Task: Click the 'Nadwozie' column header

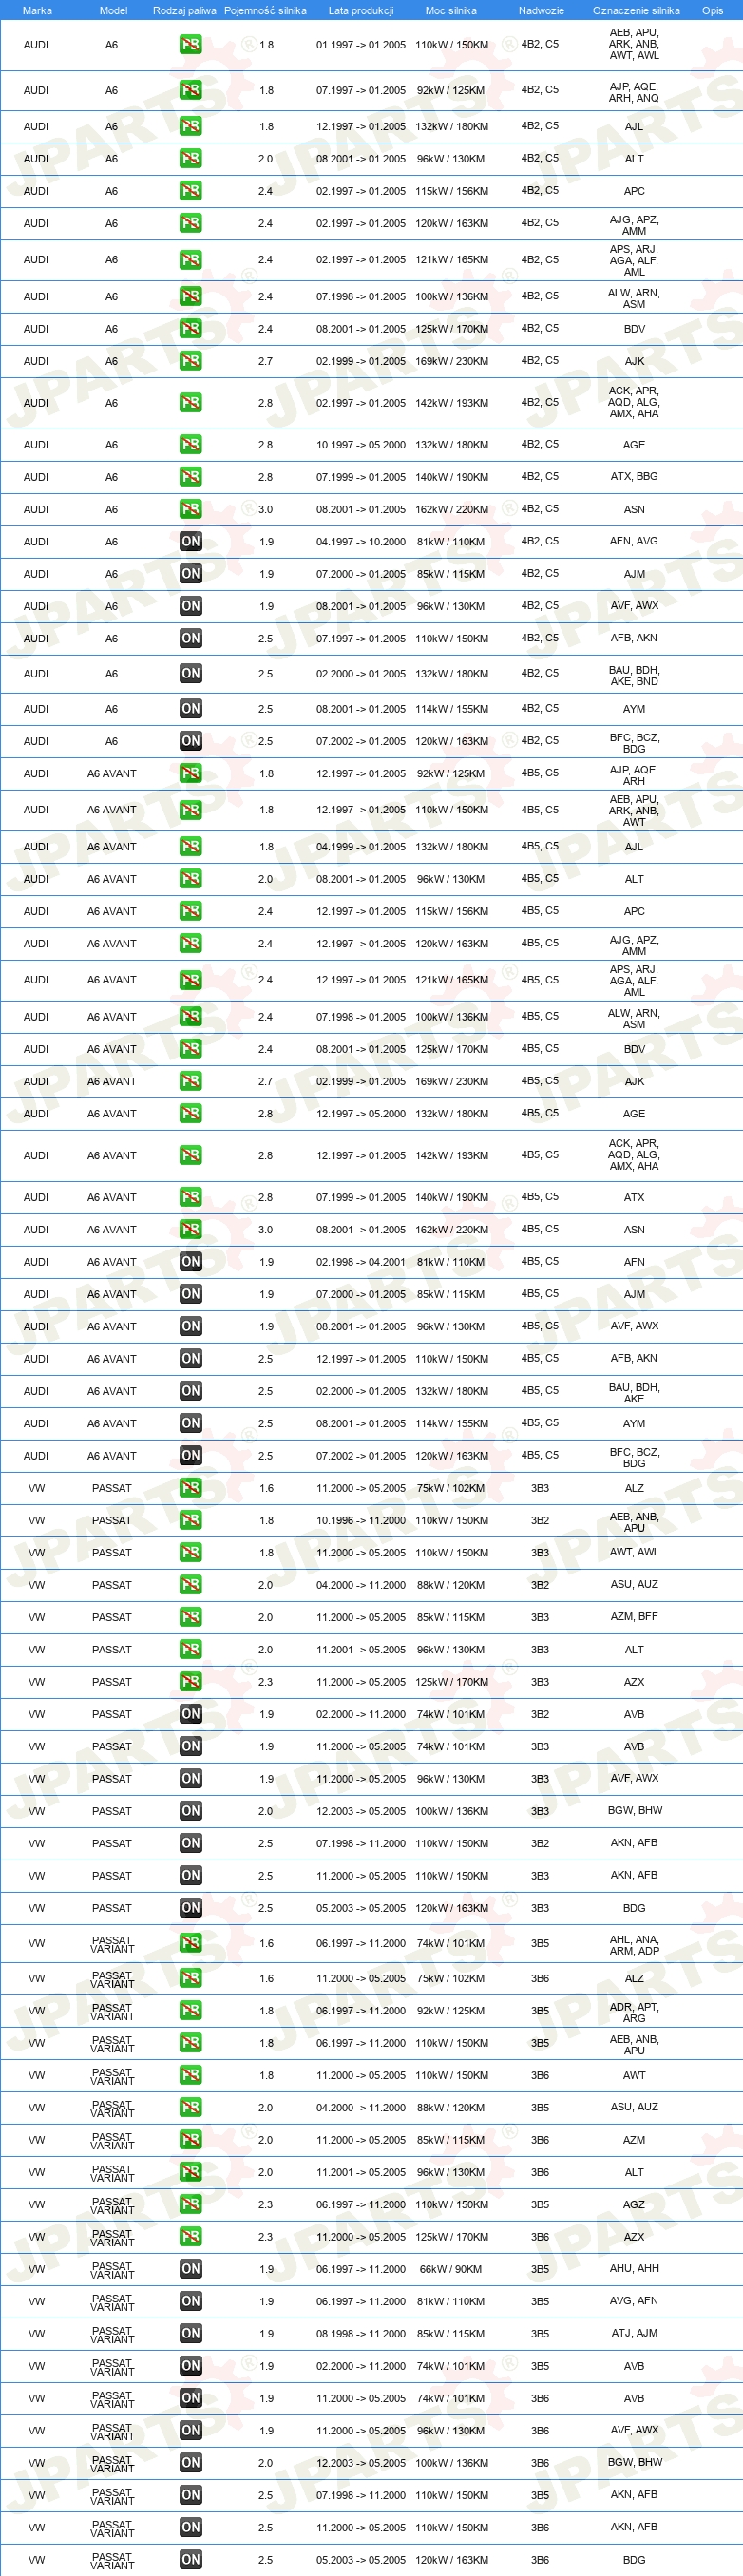Action: pyautogui.click(x=541, y=10)
